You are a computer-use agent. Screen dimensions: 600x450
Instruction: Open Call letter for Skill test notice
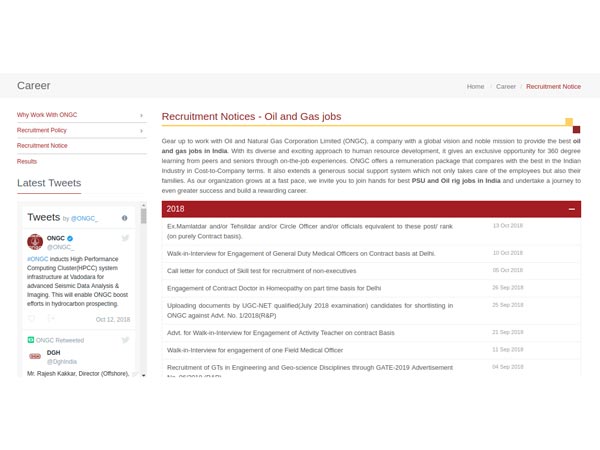(x=261, y=271)
